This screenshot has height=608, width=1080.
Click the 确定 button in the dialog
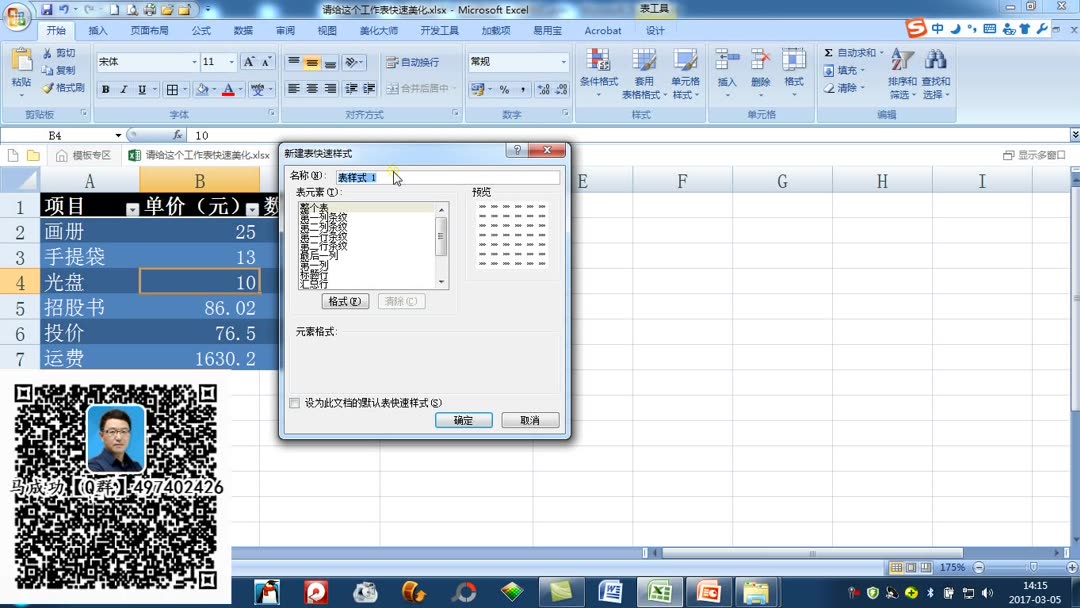463,420
